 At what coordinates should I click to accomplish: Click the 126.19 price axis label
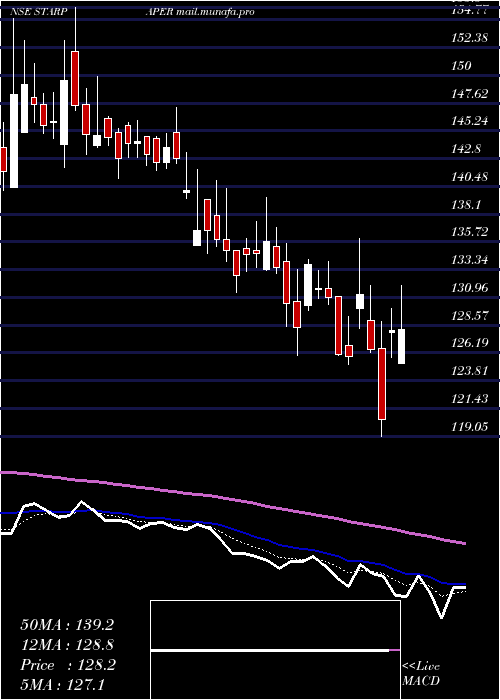(x=468, y=343)
